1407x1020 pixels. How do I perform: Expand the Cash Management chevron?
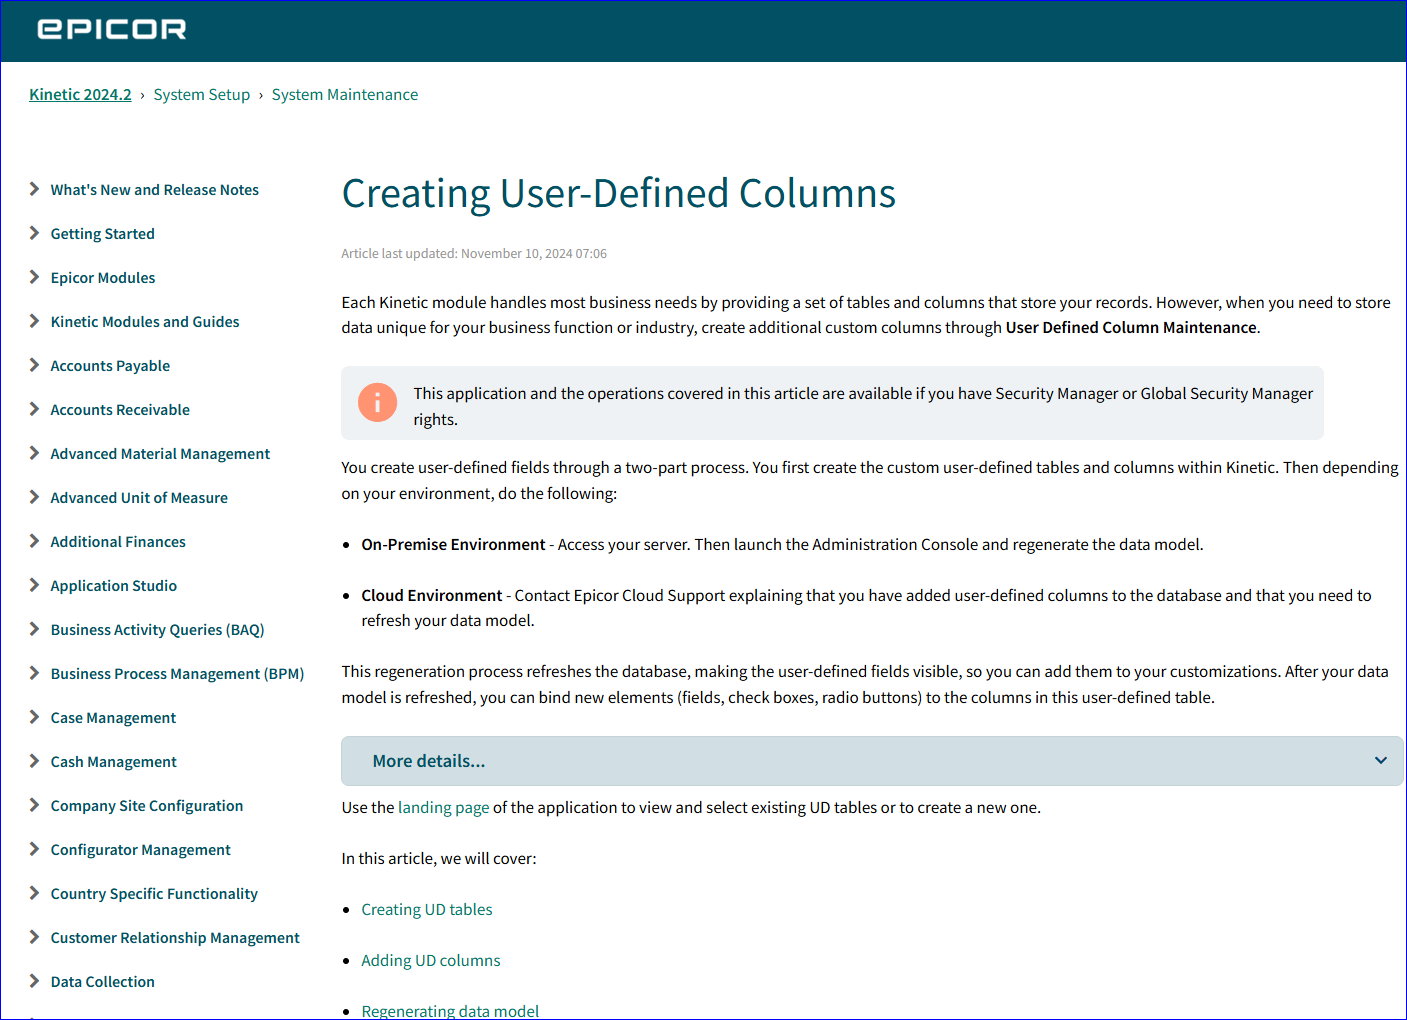[34, 761]
